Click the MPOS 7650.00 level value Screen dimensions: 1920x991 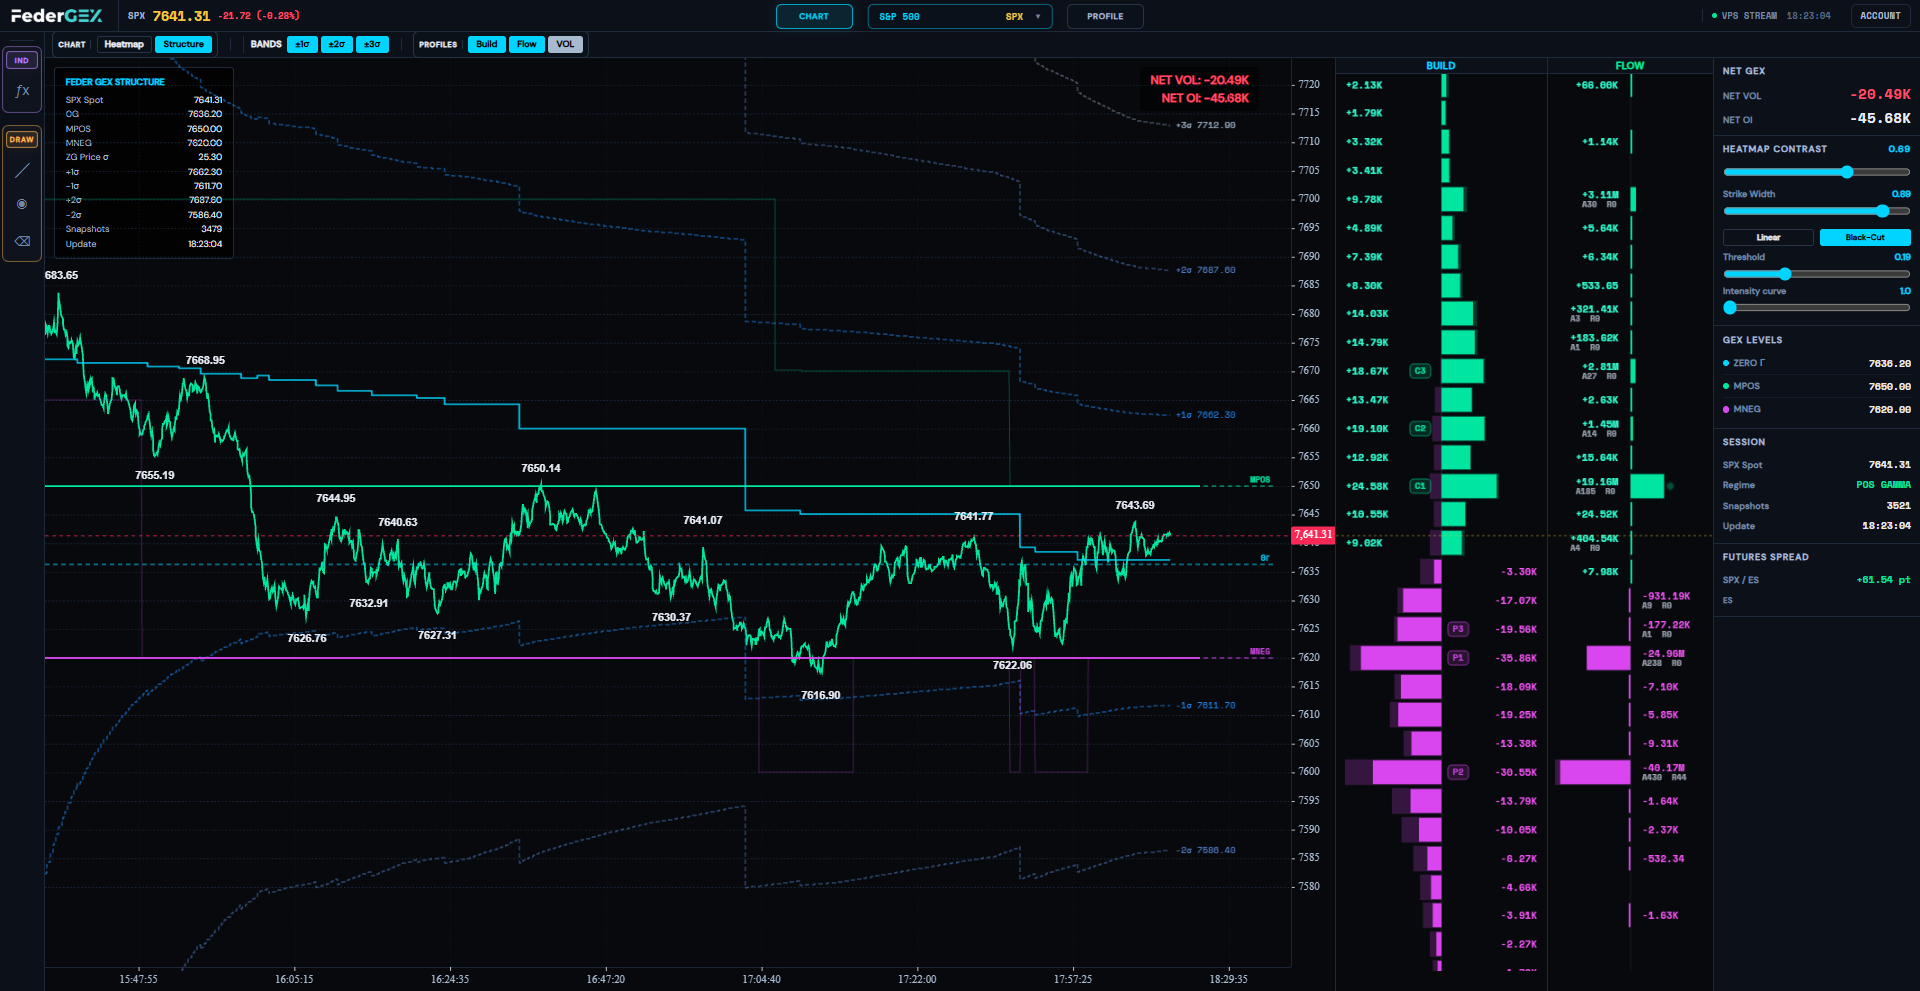pyautogui.click(x=1889, y=386)
